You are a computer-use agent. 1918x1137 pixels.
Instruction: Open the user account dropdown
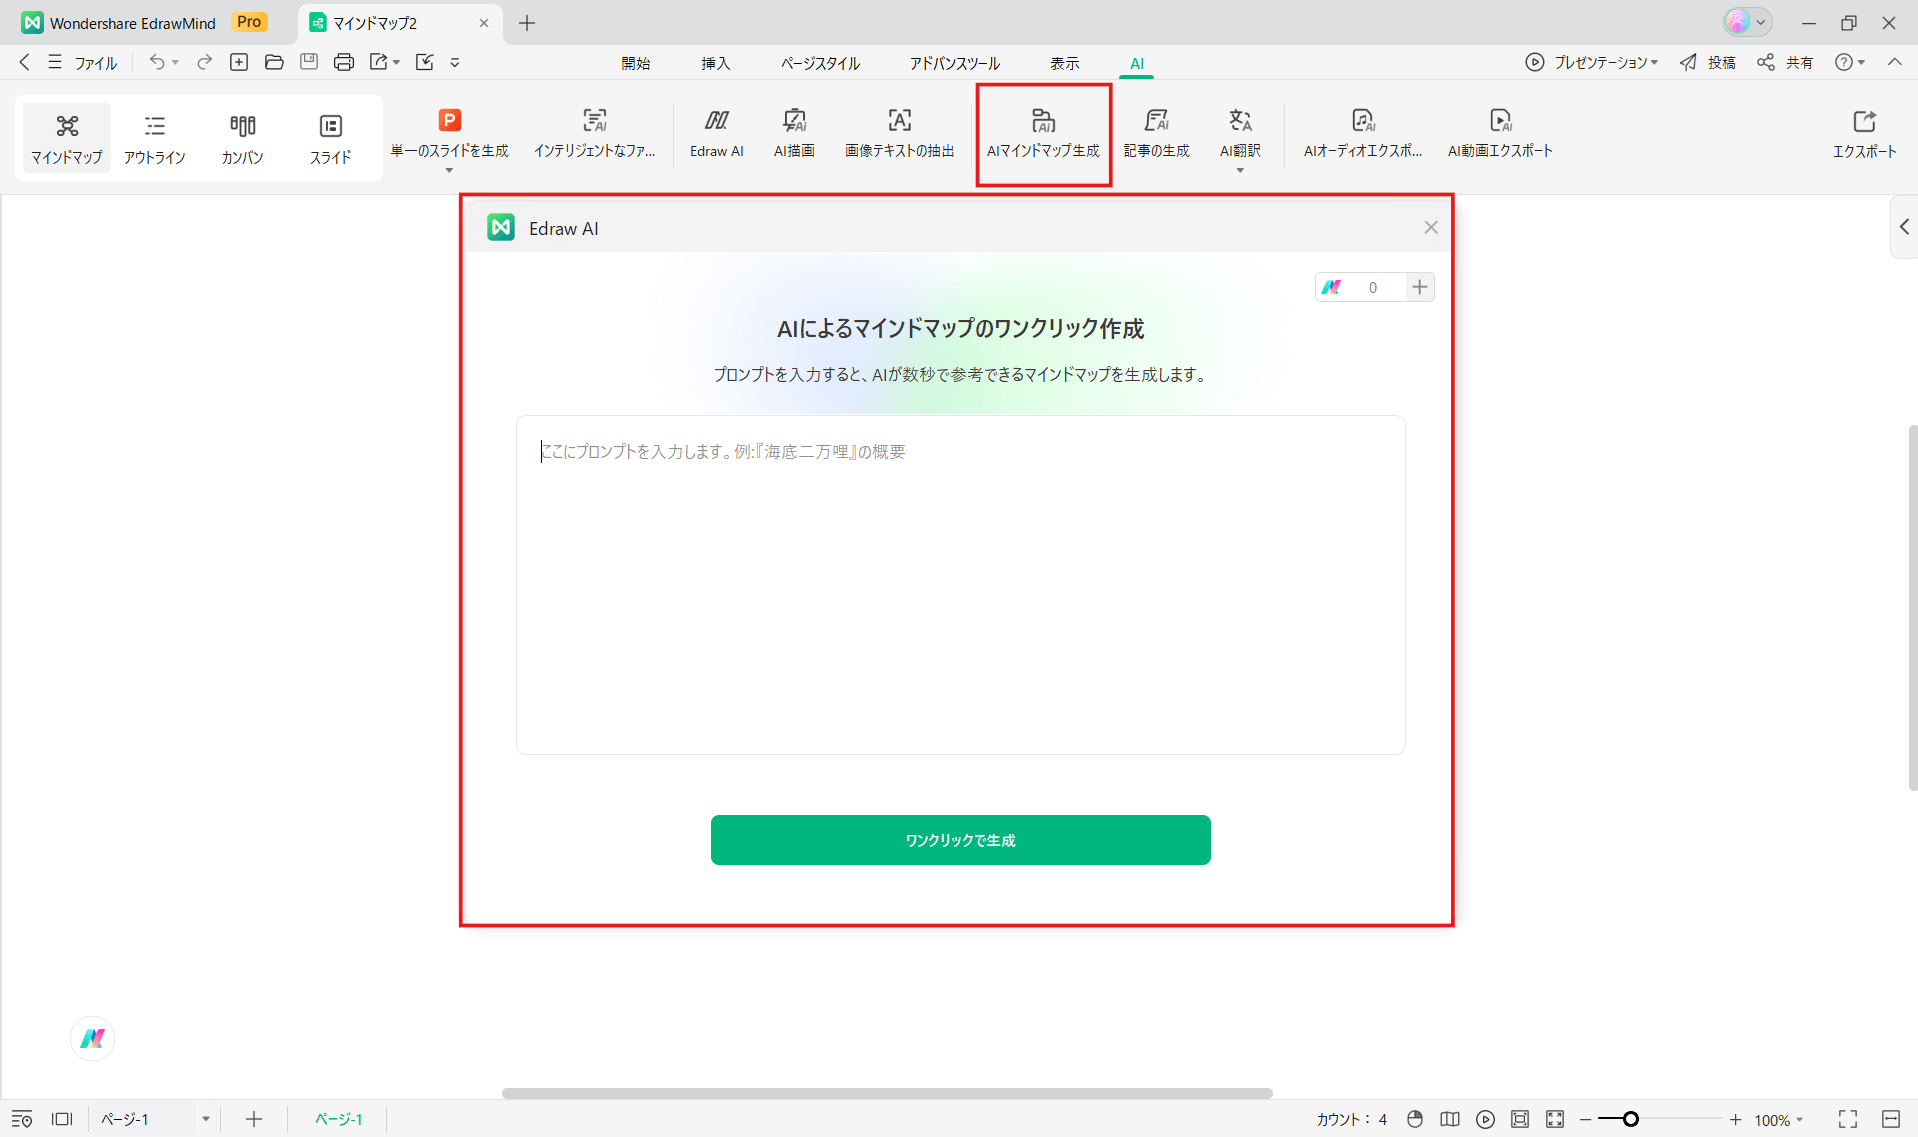point(1748,22)
